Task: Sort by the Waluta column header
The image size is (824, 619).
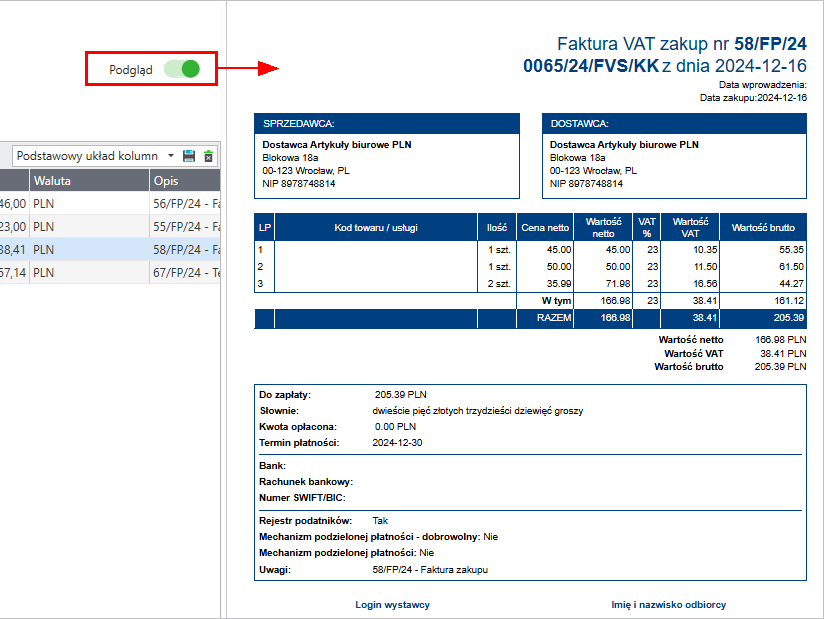Action: pyautogui.click(x=87, y=181)
